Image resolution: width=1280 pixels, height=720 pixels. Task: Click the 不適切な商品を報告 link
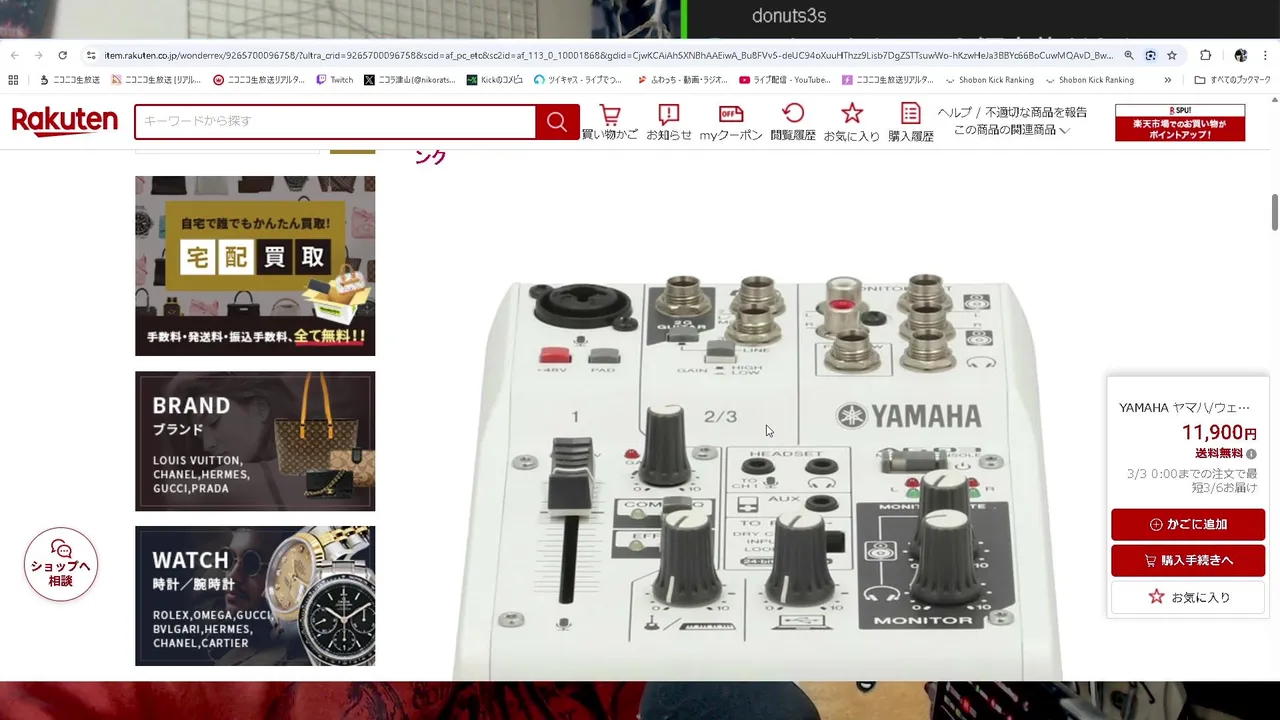point(1036,112)
